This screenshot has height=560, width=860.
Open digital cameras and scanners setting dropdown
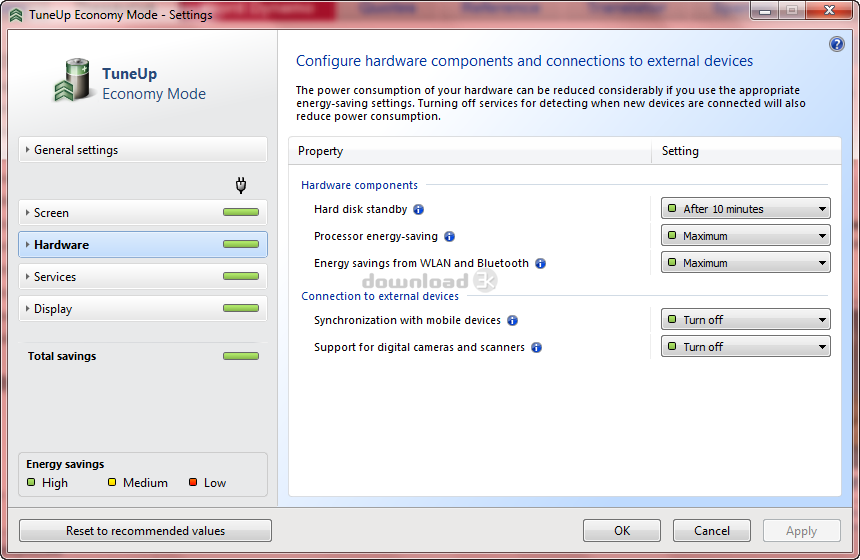(745, 347)
